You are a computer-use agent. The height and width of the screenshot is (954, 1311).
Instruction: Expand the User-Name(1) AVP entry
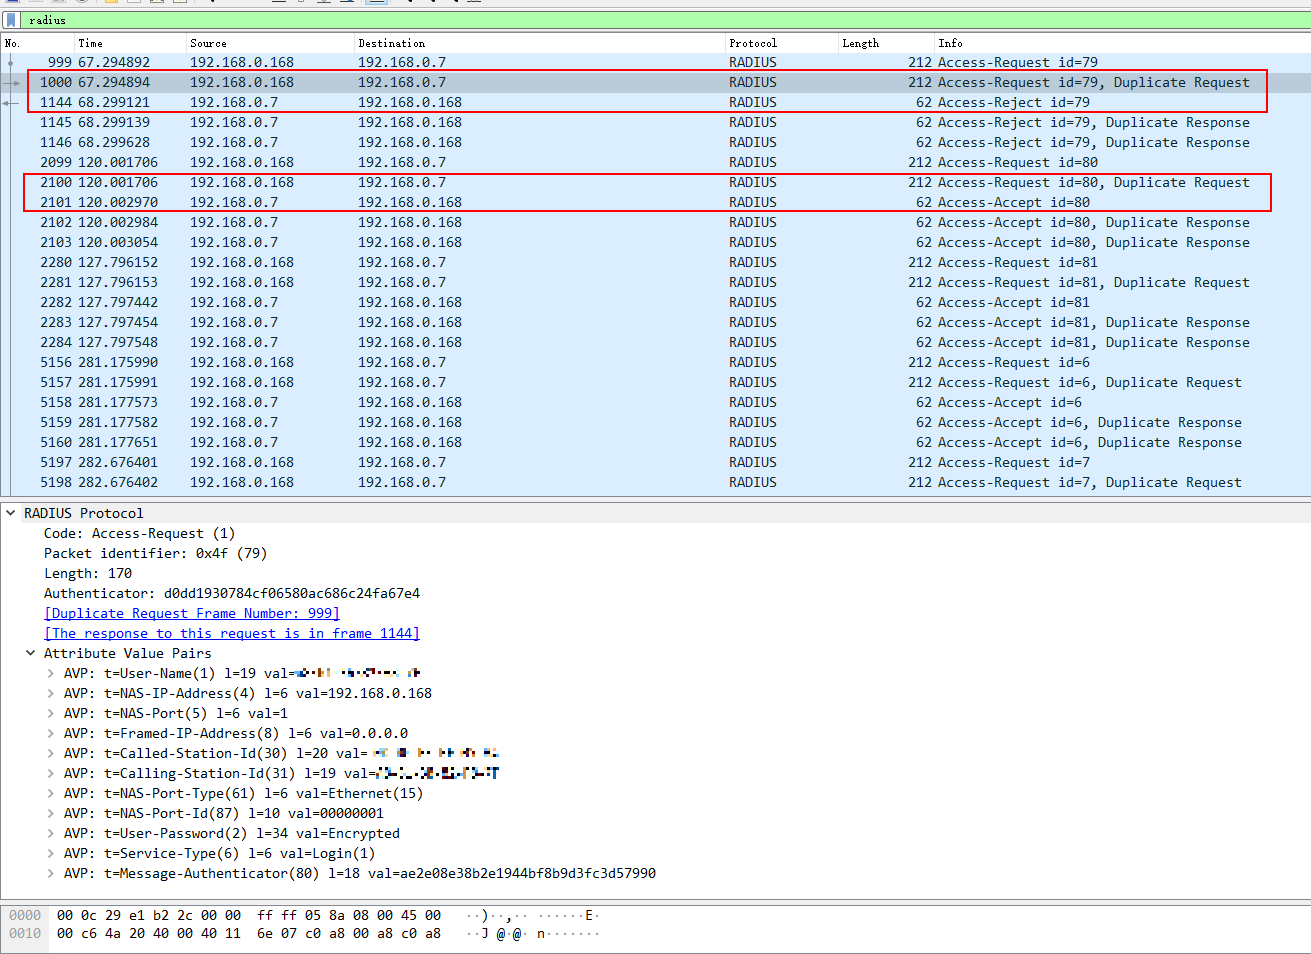(x=51, y=673)
